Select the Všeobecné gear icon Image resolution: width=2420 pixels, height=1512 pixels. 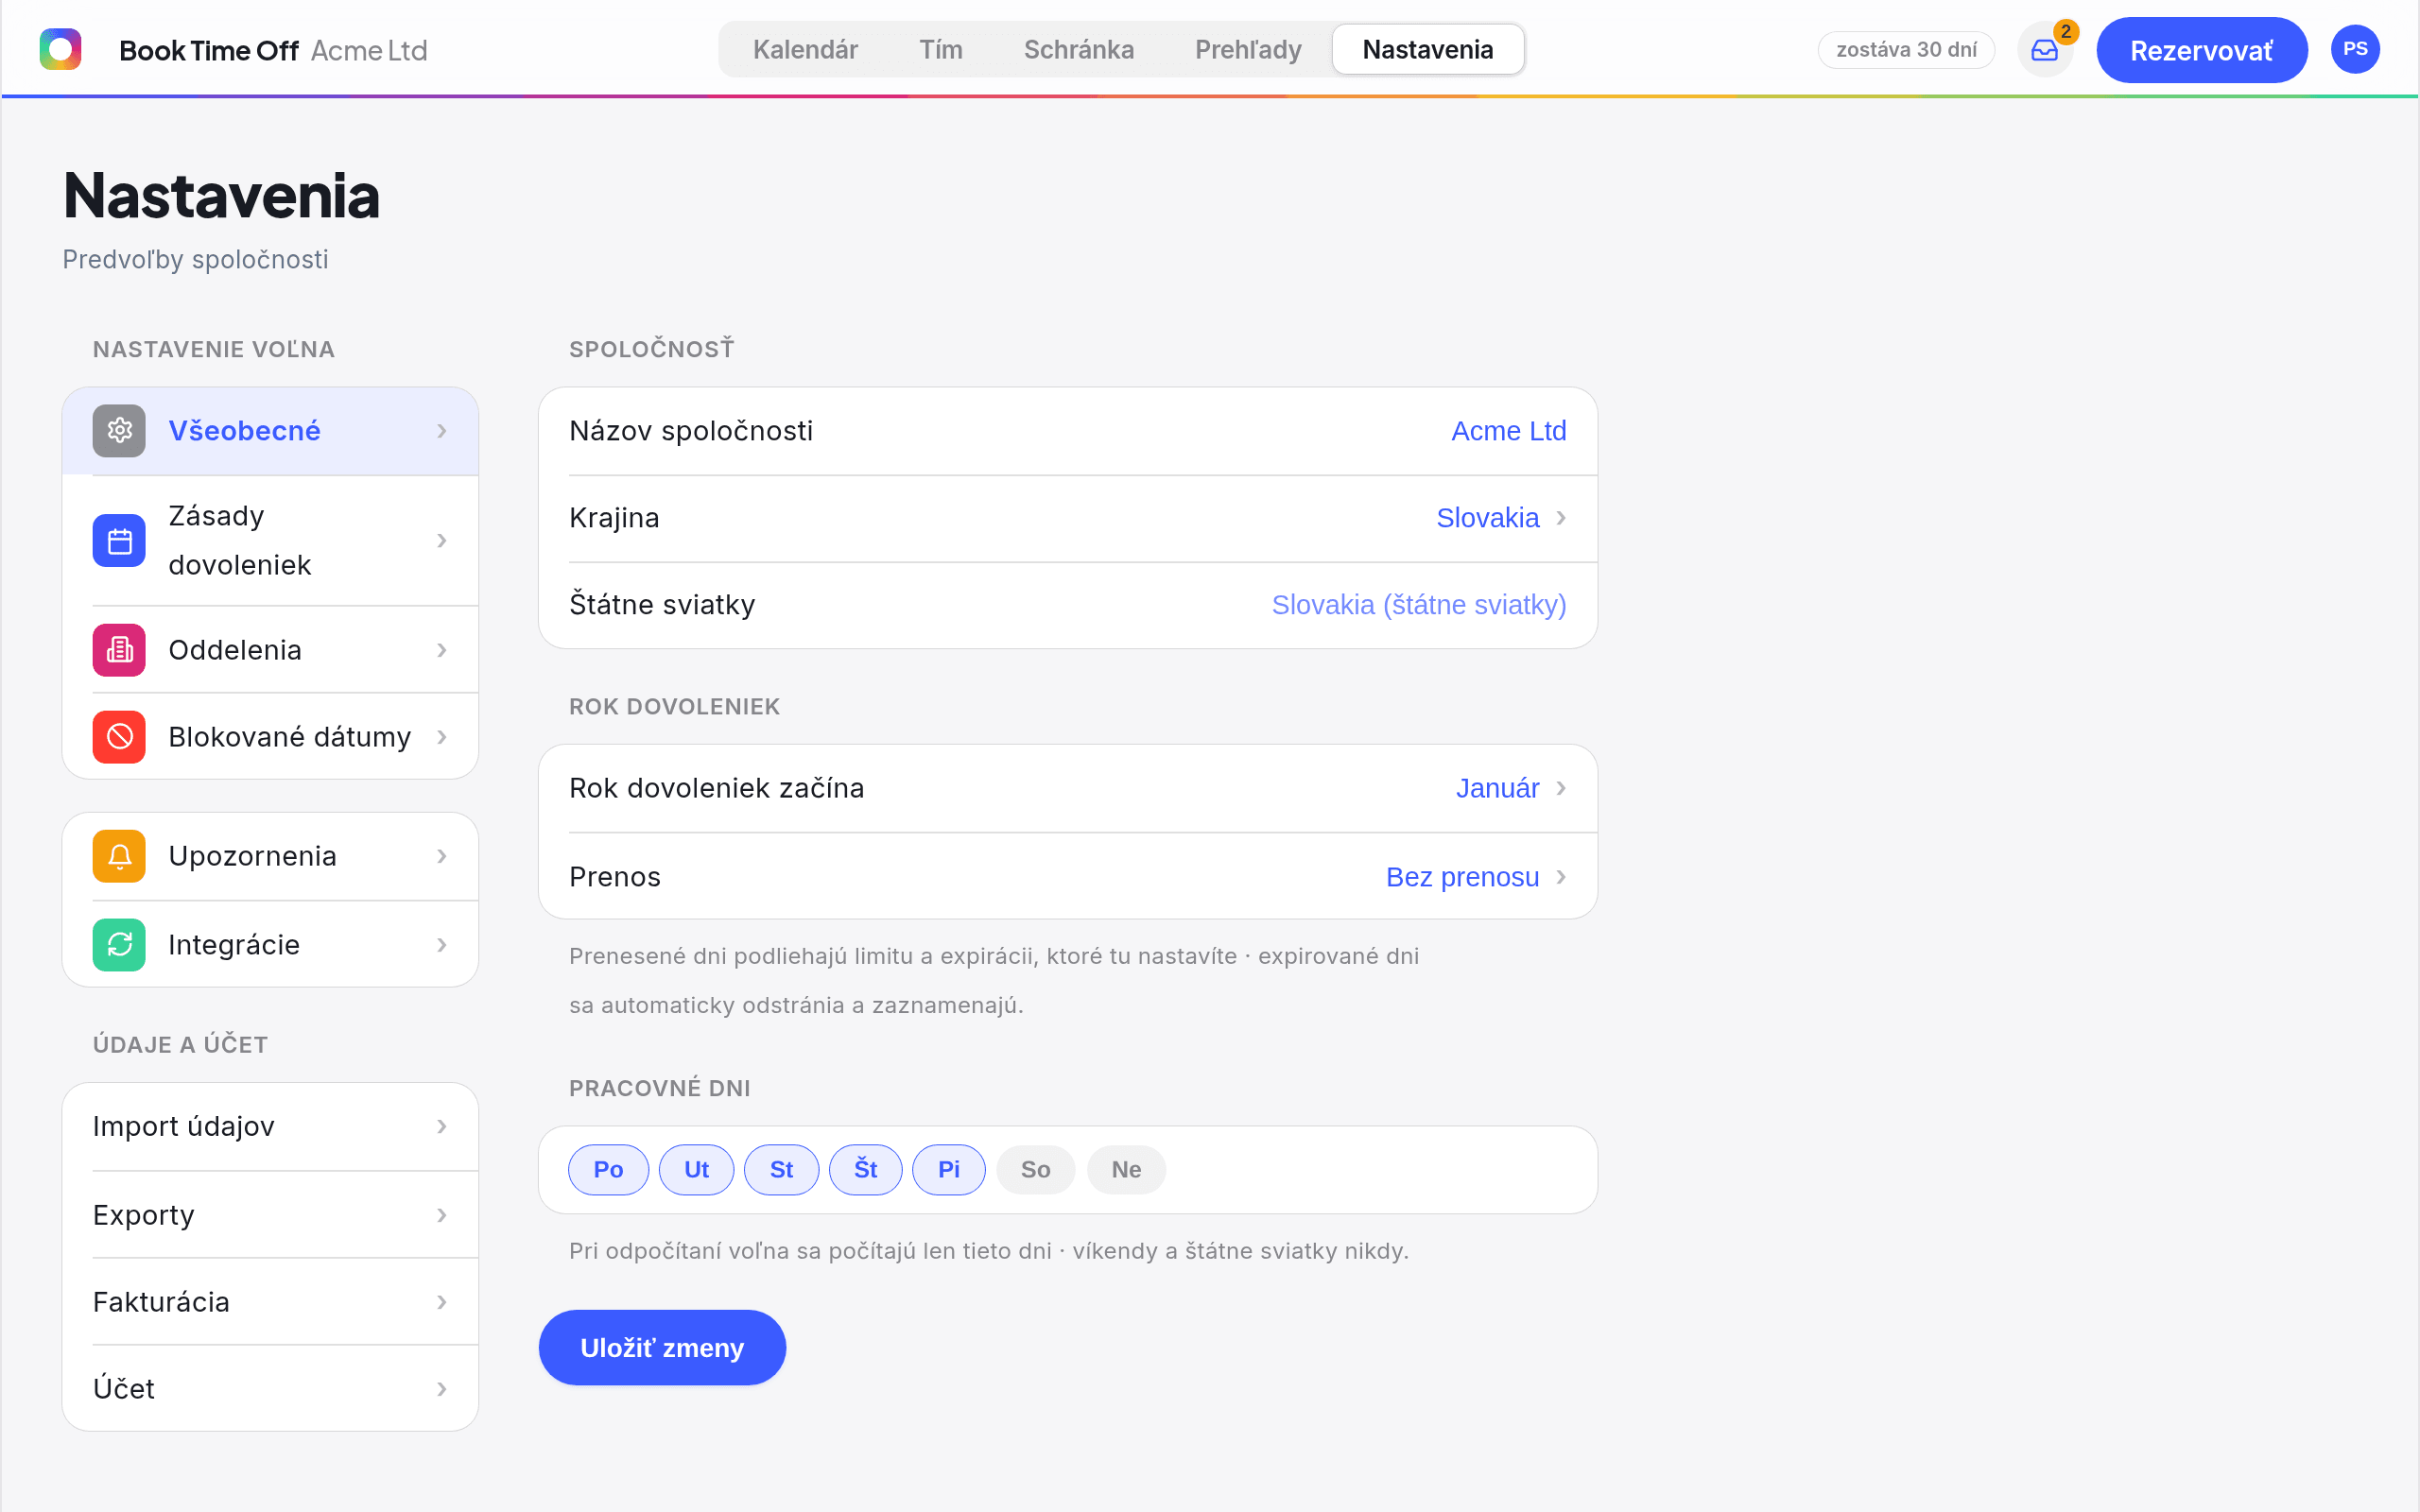point(119,431)
